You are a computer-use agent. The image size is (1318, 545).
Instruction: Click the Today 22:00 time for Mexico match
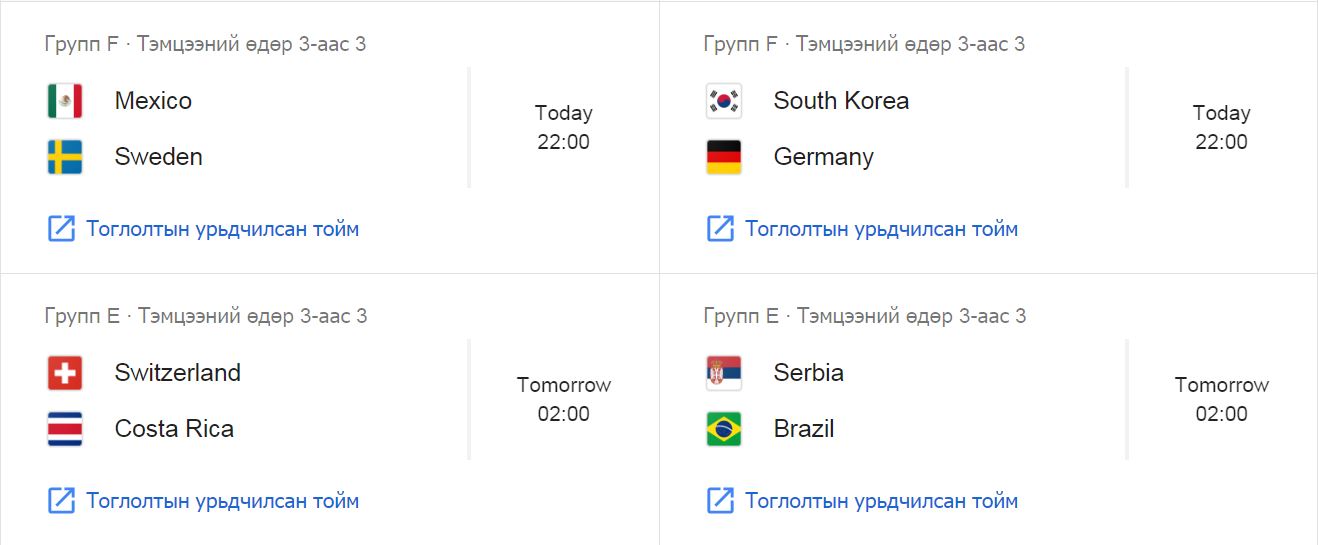tap(564, 127)
